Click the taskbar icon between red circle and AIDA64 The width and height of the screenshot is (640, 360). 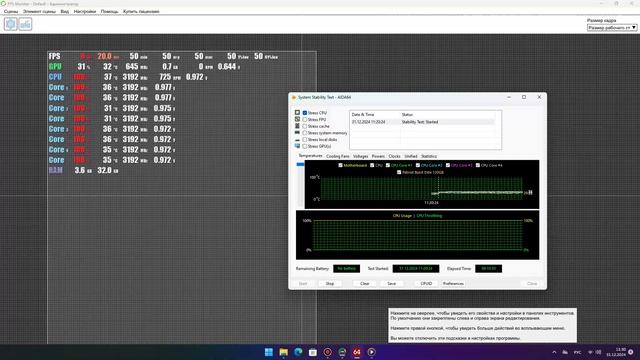(342, 352)
